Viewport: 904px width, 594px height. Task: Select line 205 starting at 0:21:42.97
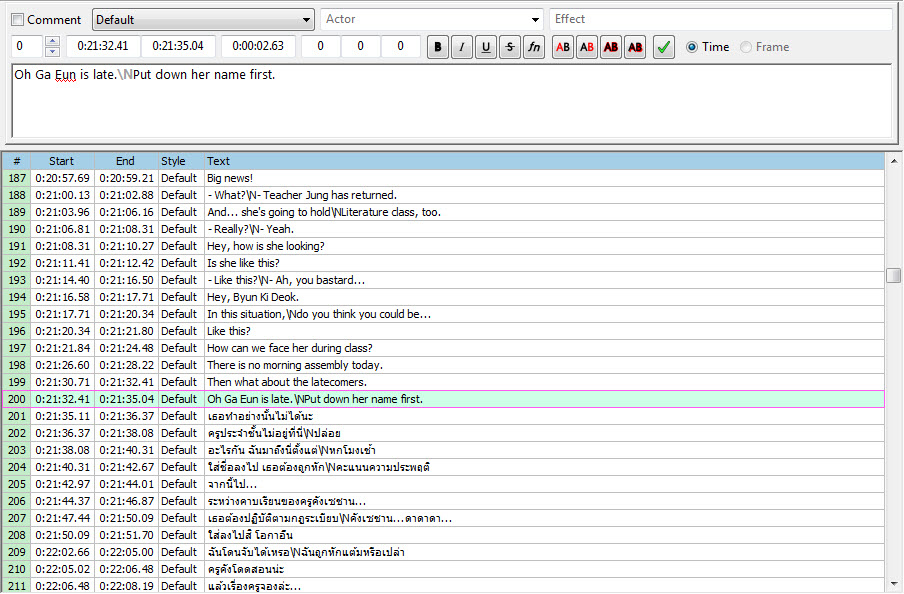click(x=443, y=484)
